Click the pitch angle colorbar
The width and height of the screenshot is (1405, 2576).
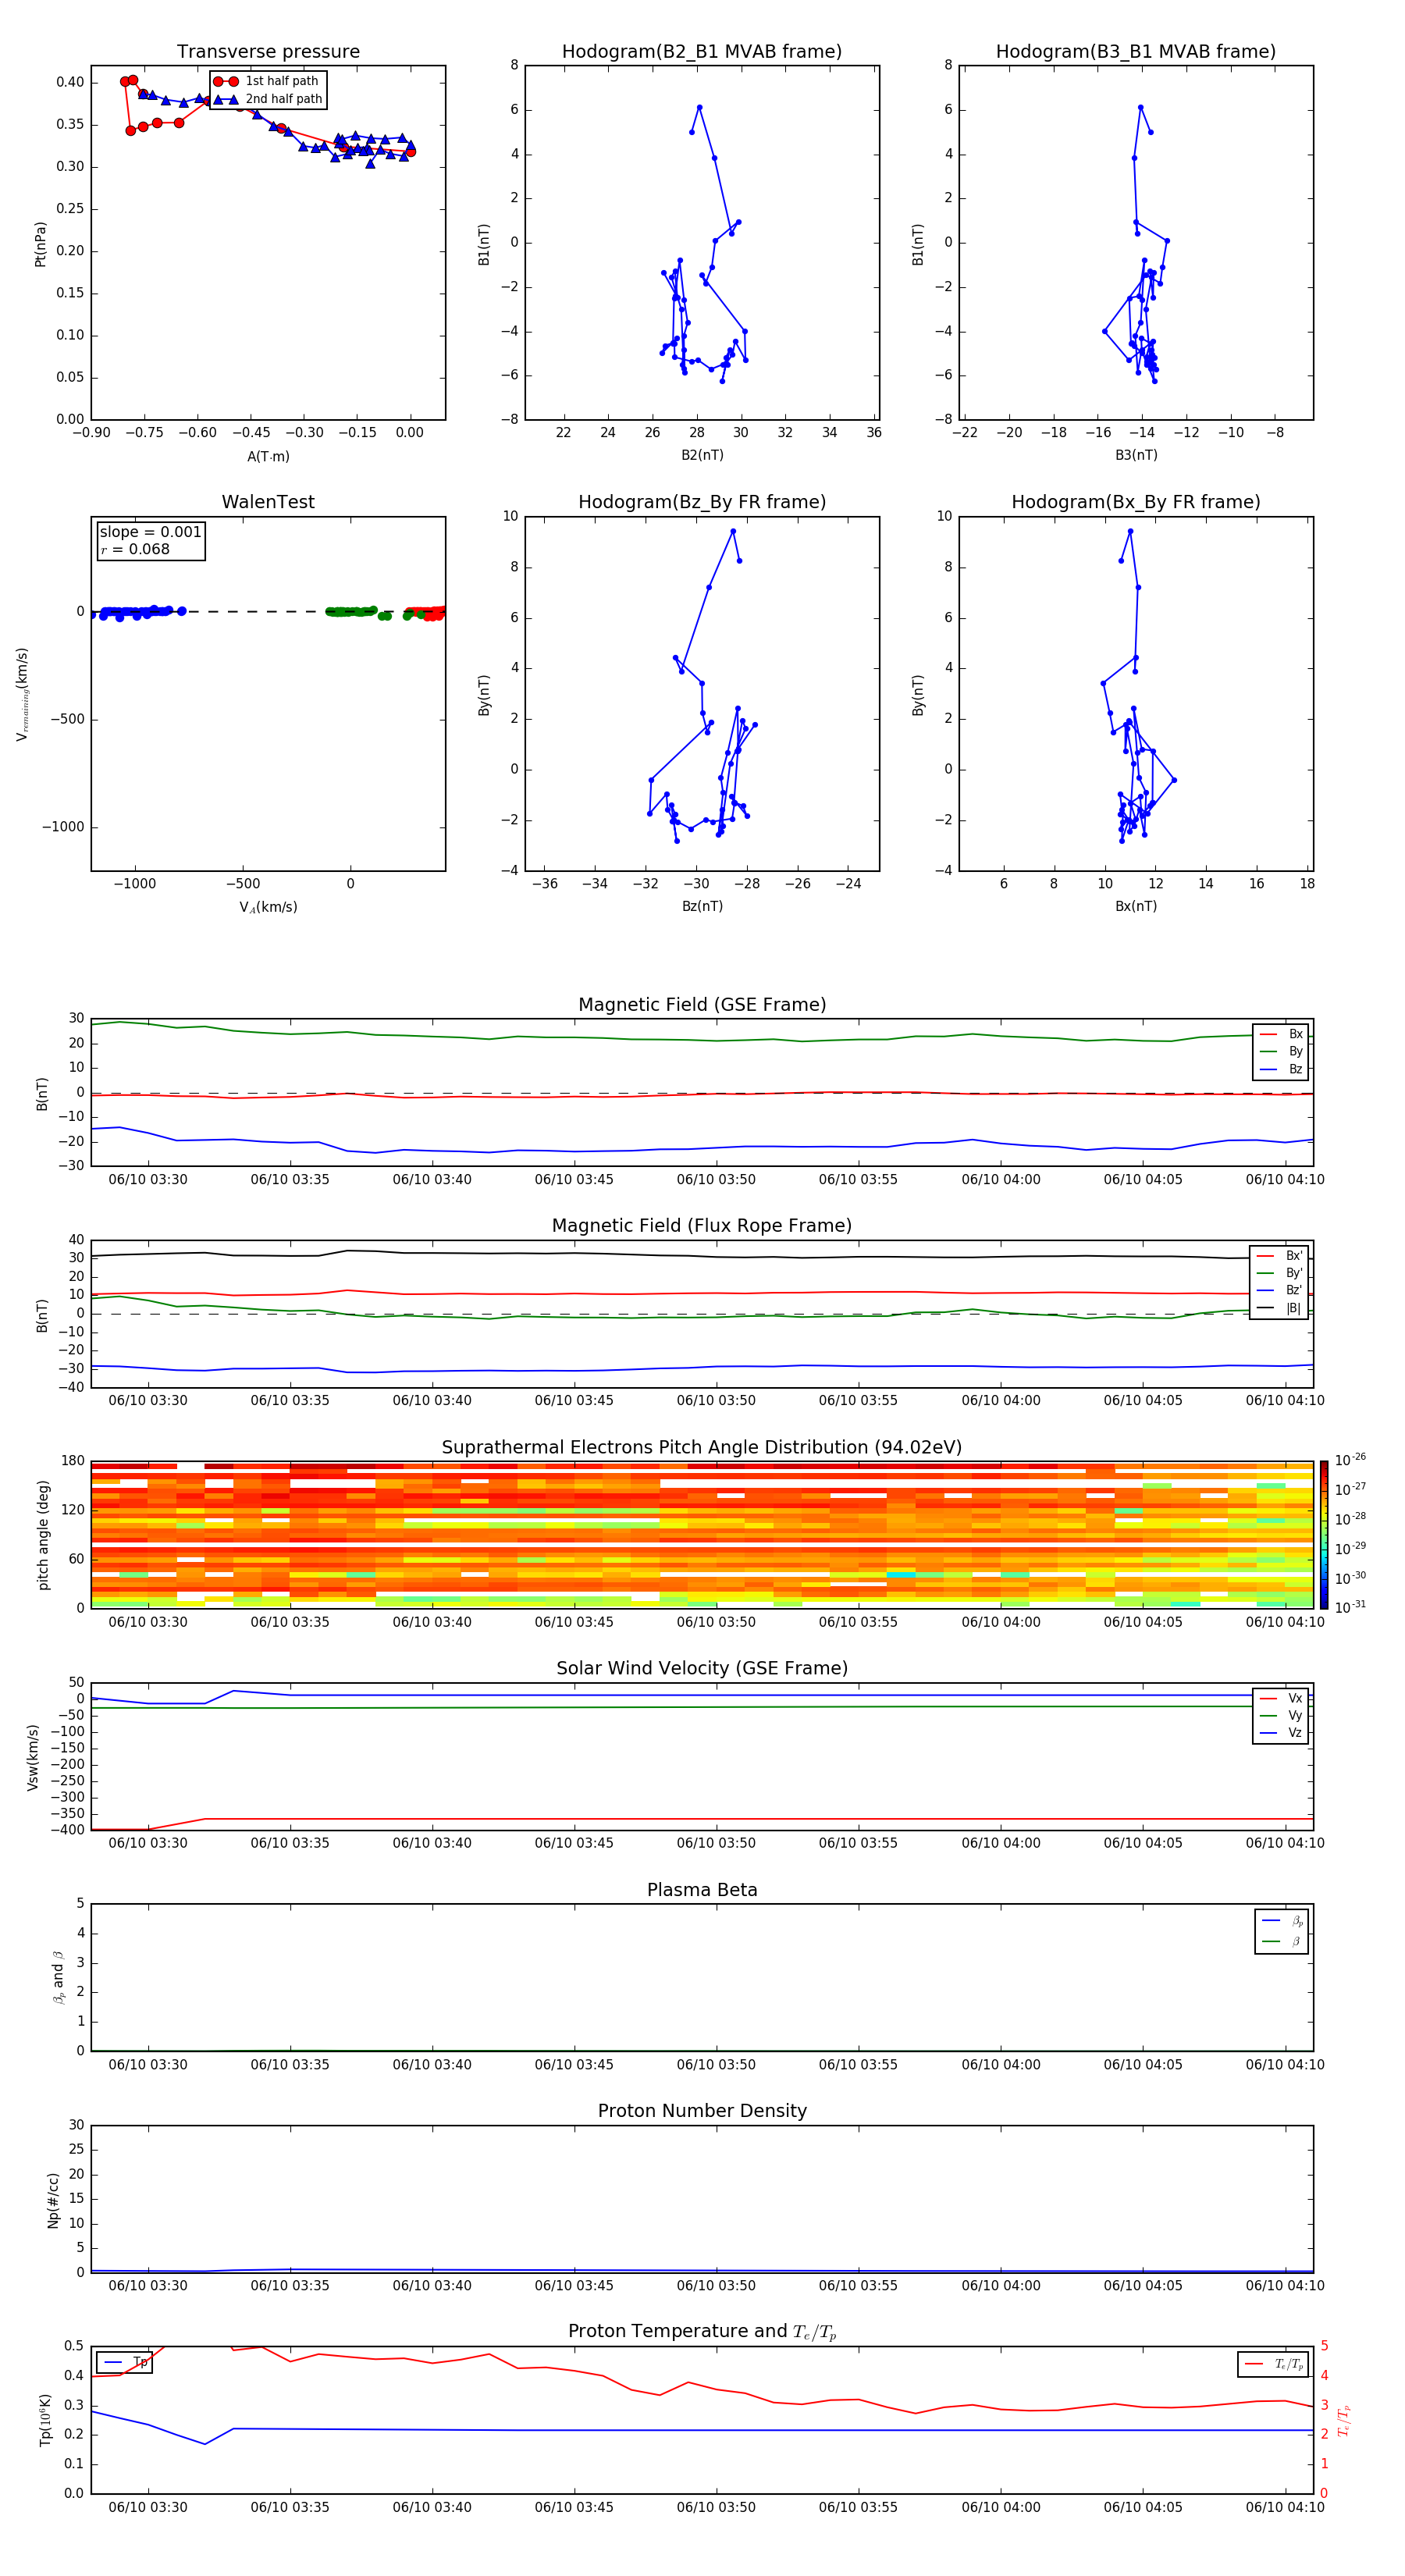pyautogui.click(x=1324, y=1535)
